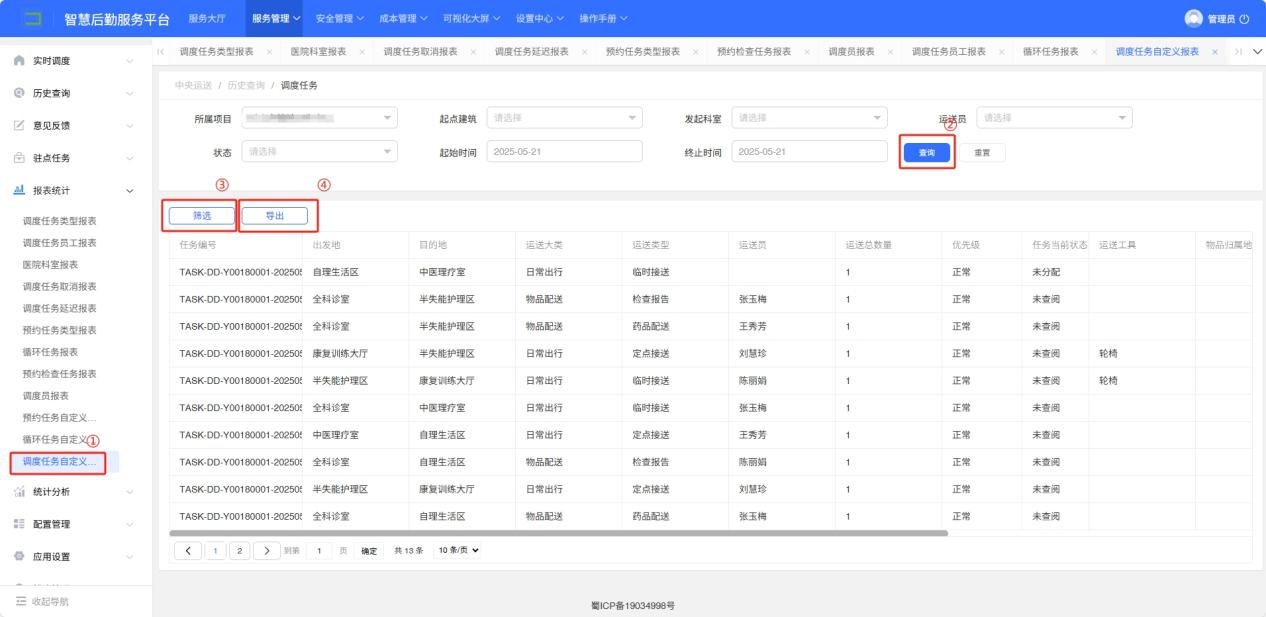Close the 调度任务延迟报表 tab
Image resolution: width=1266 pixels, height=617 pixels.
tap(584, 51)
